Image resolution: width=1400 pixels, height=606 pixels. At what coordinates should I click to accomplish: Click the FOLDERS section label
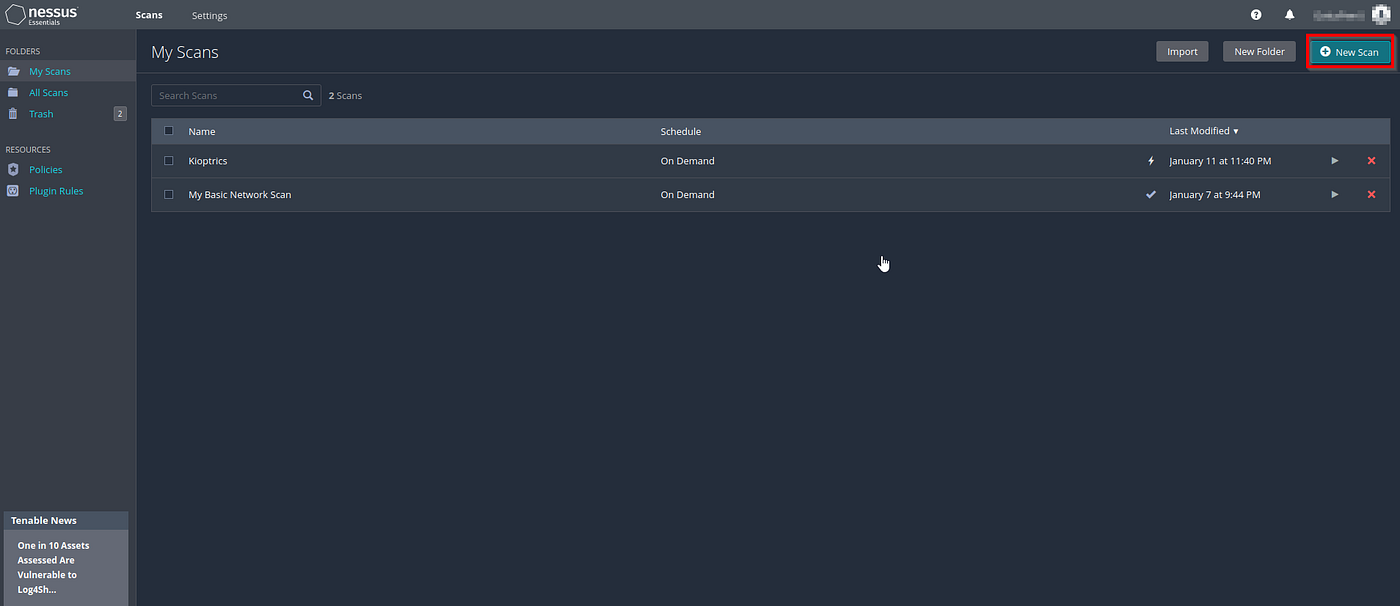tap(23, 51)
